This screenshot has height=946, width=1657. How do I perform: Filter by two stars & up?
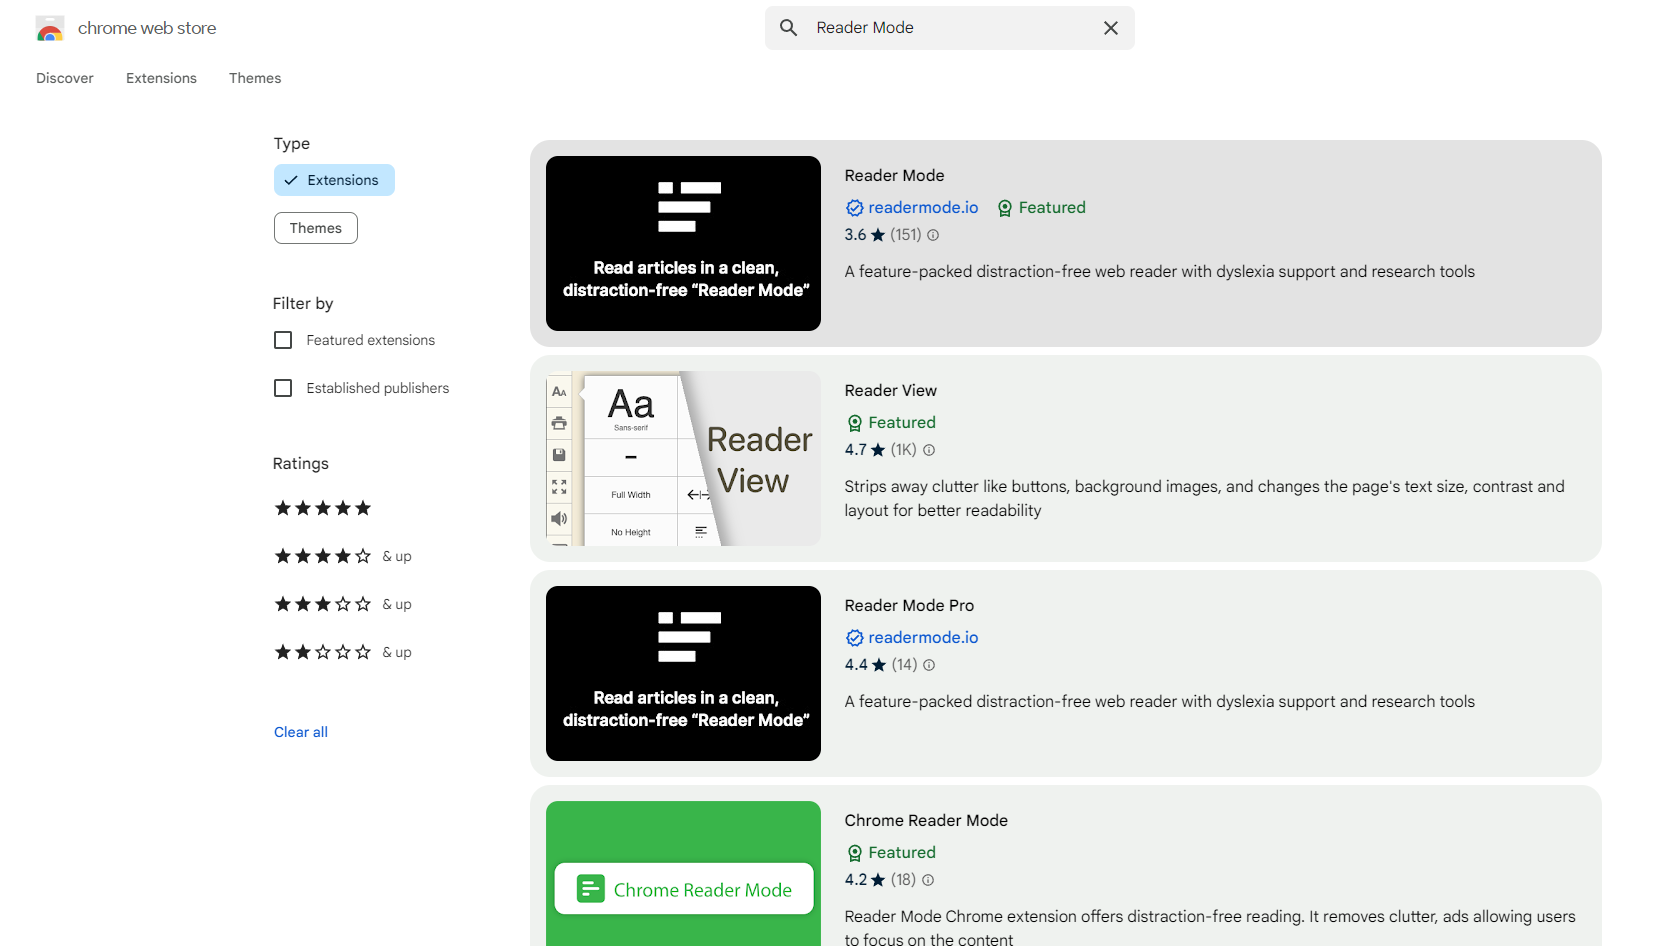point(343,652)
